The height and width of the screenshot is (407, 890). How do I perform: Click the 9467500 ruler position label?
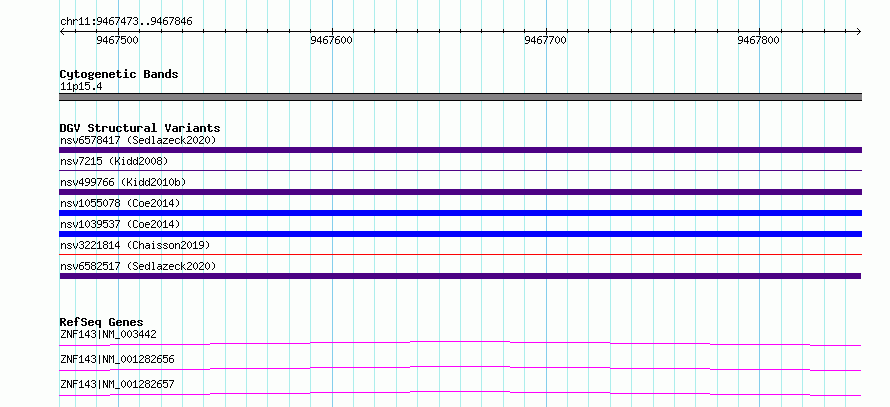(117, 41)
